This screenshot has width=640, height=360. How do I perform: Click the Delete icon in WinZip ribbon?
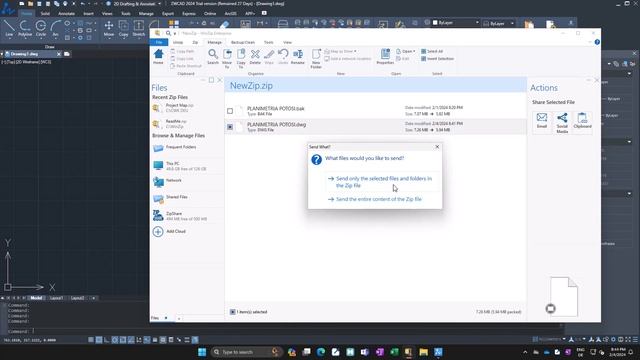pyautogui.click(x=255, y=57)
